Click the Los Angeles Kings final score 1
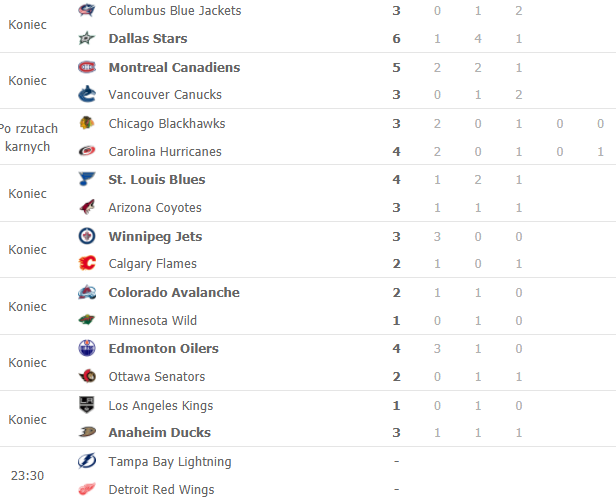Viewport: 616px width, 502px height. coord(396,405)
